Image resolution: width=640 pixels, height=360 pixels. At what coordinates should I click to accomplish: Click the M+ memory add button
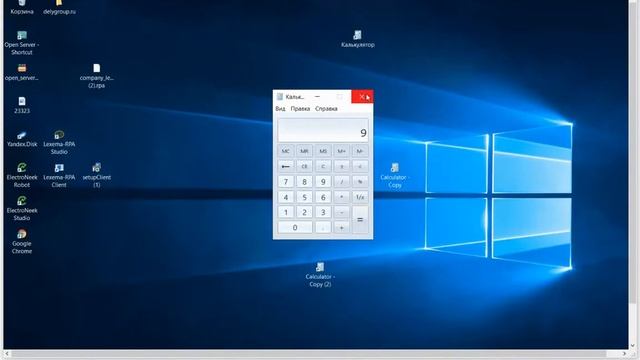pyautogui.click(x=342, y=151)
